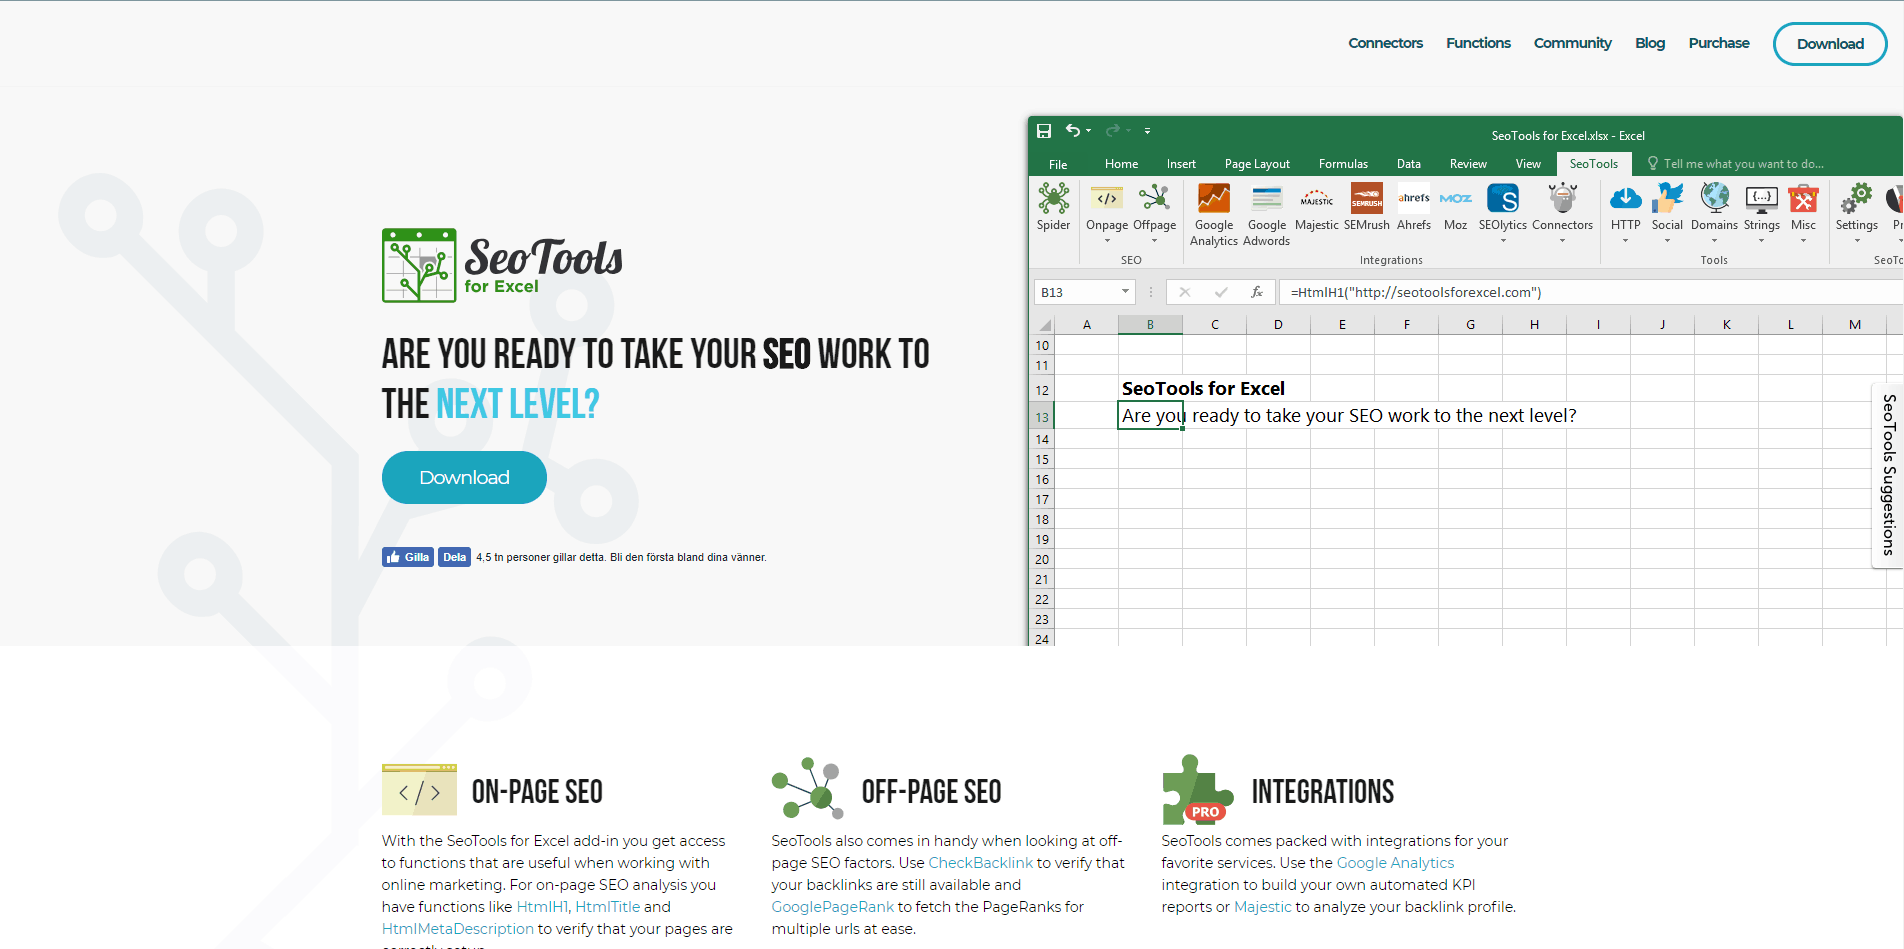Open Functions in site navigation
This screenshot has height=949, width=1904.
pos(1478,43)
